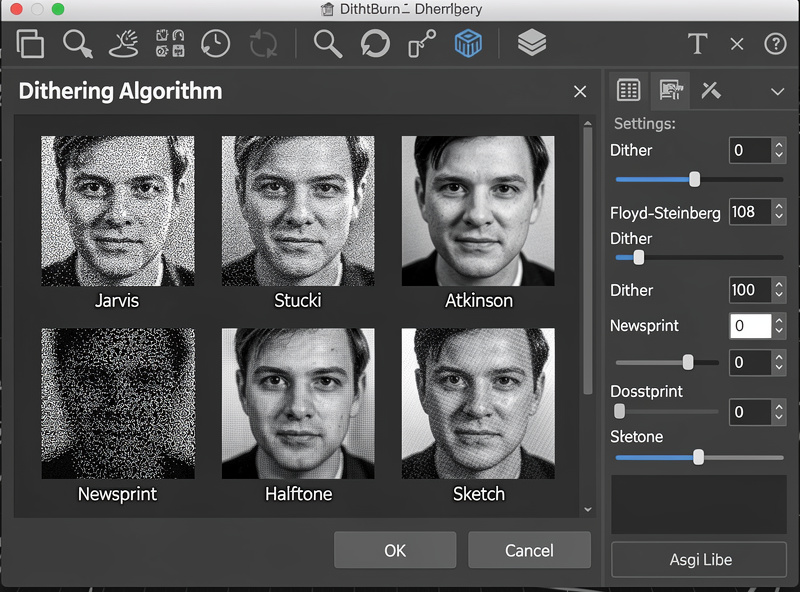800x592 pixels.
Task: Open the clock history icon
Action: [x=215, y=43]
